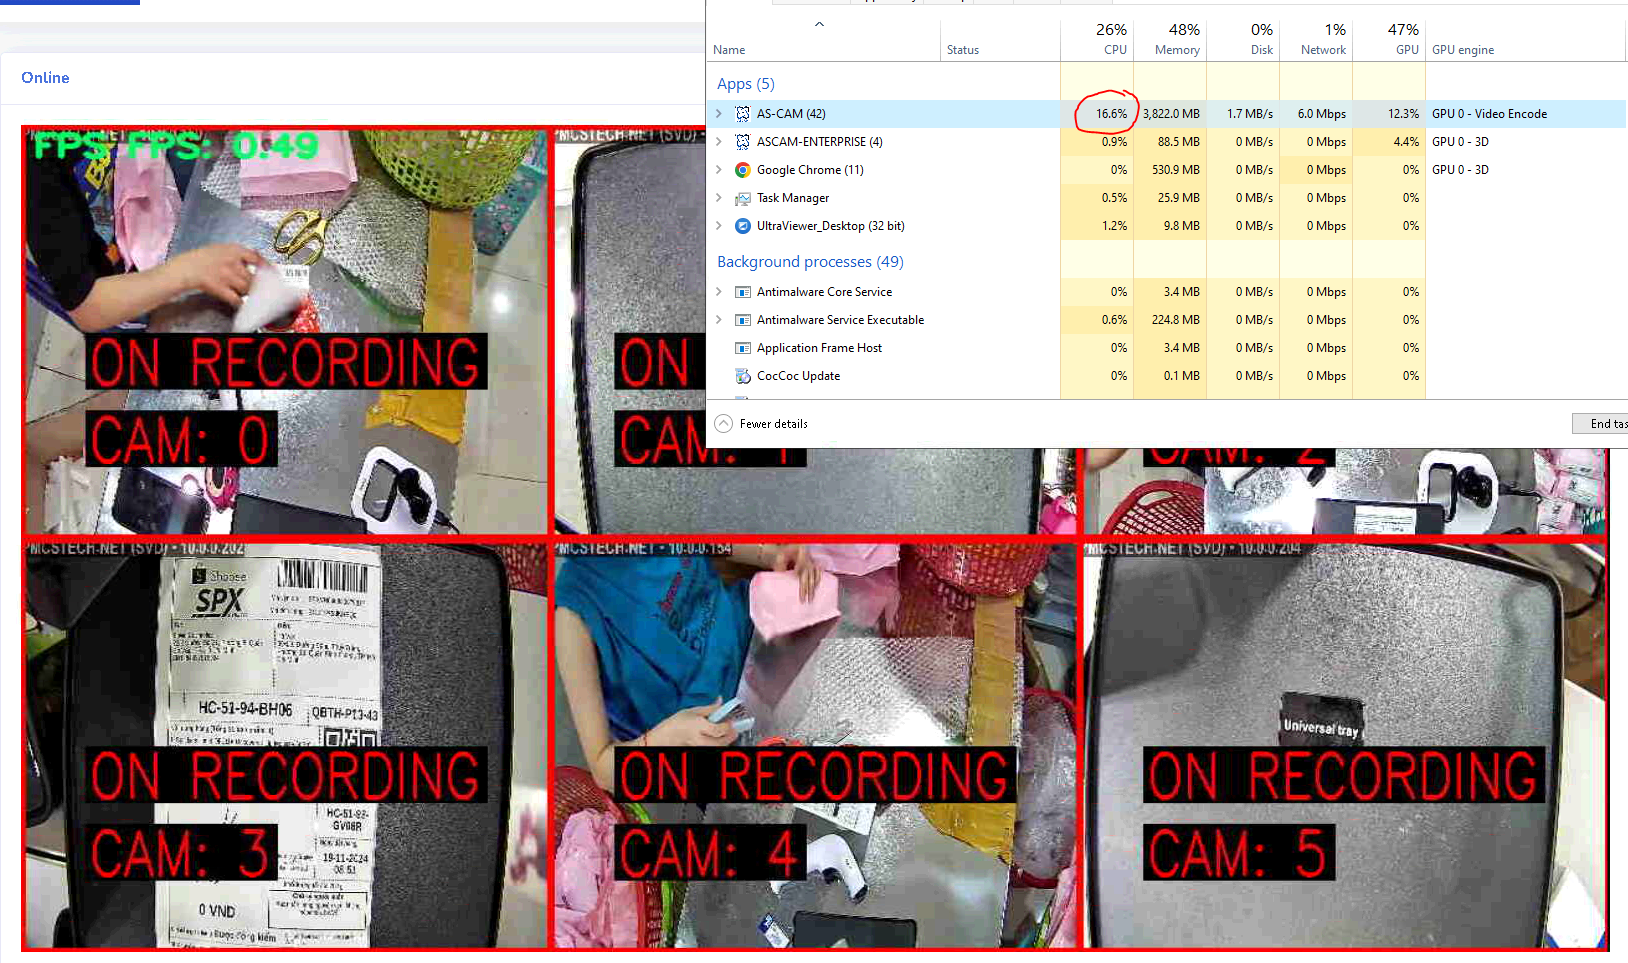Click AS-CAM network value 6.0 Mbps
The image size is (1628, 963).
pyautogui.click(x=1322, y=114)
